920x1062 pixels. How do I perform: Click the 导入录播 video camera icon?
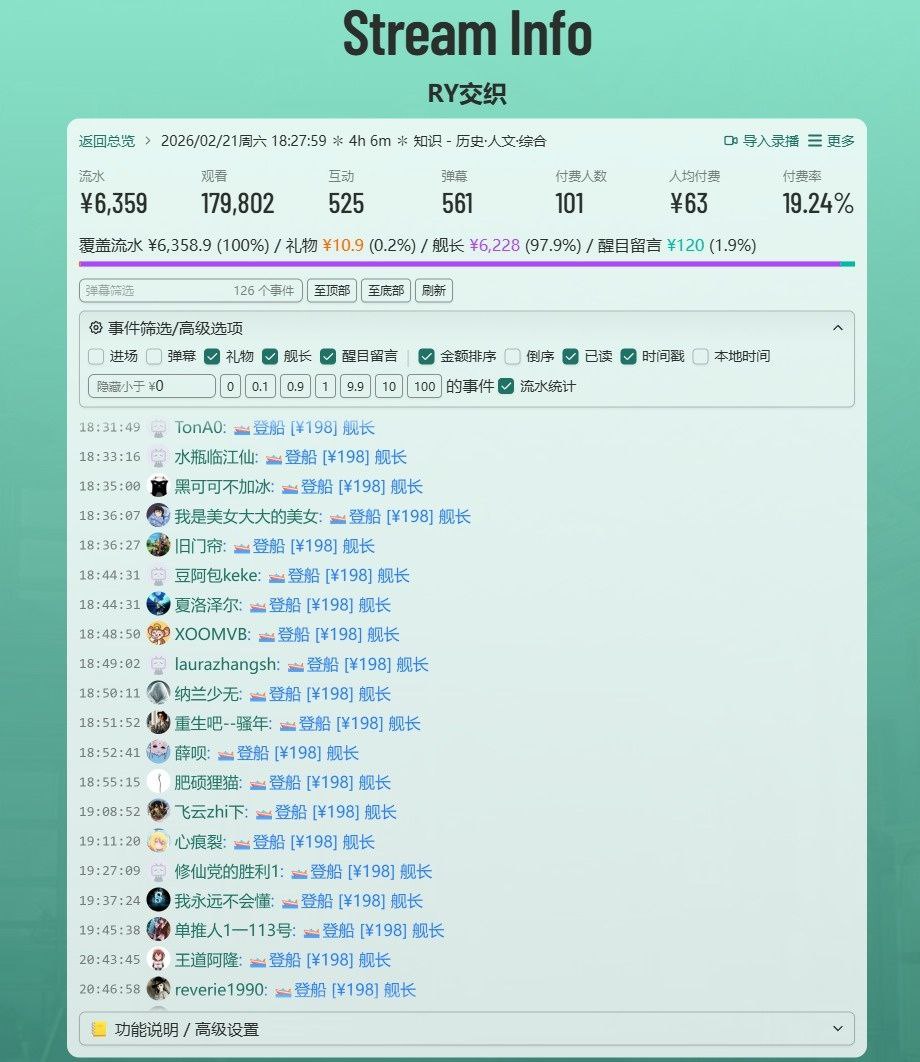pos(730,141)
